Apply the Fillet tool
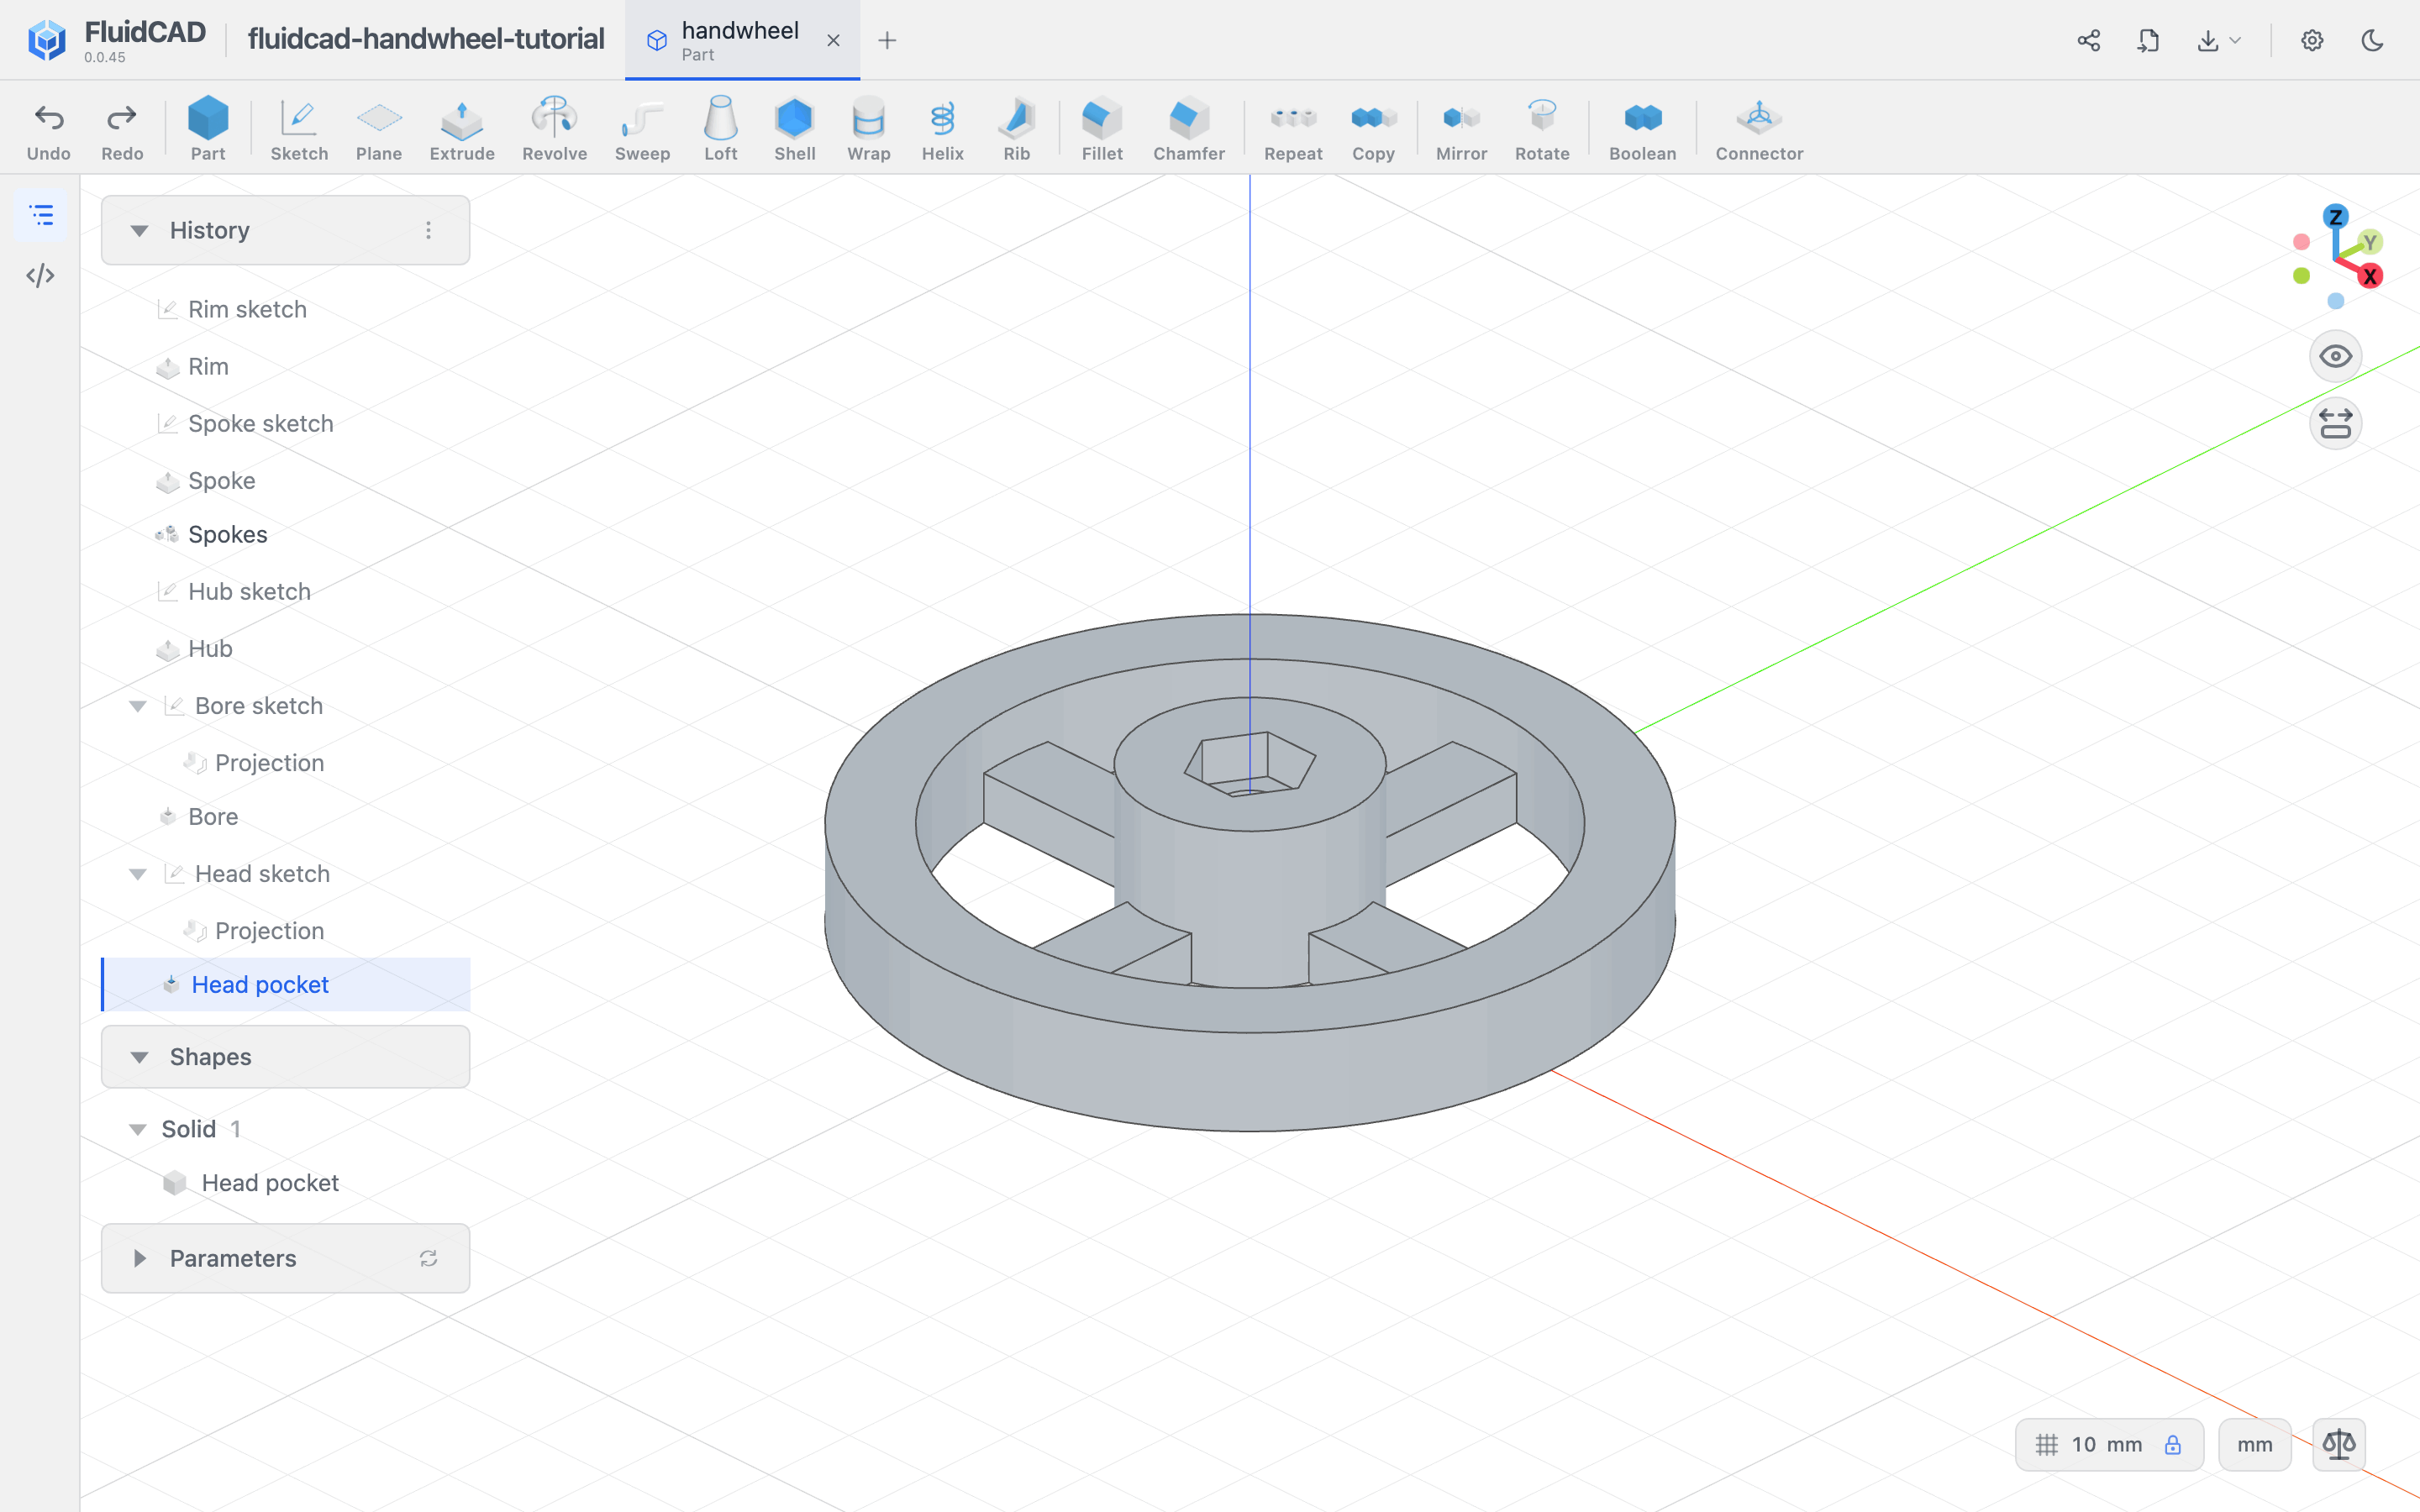The width and height of the screenshot is (2420, 1512). click(1102, 129)
